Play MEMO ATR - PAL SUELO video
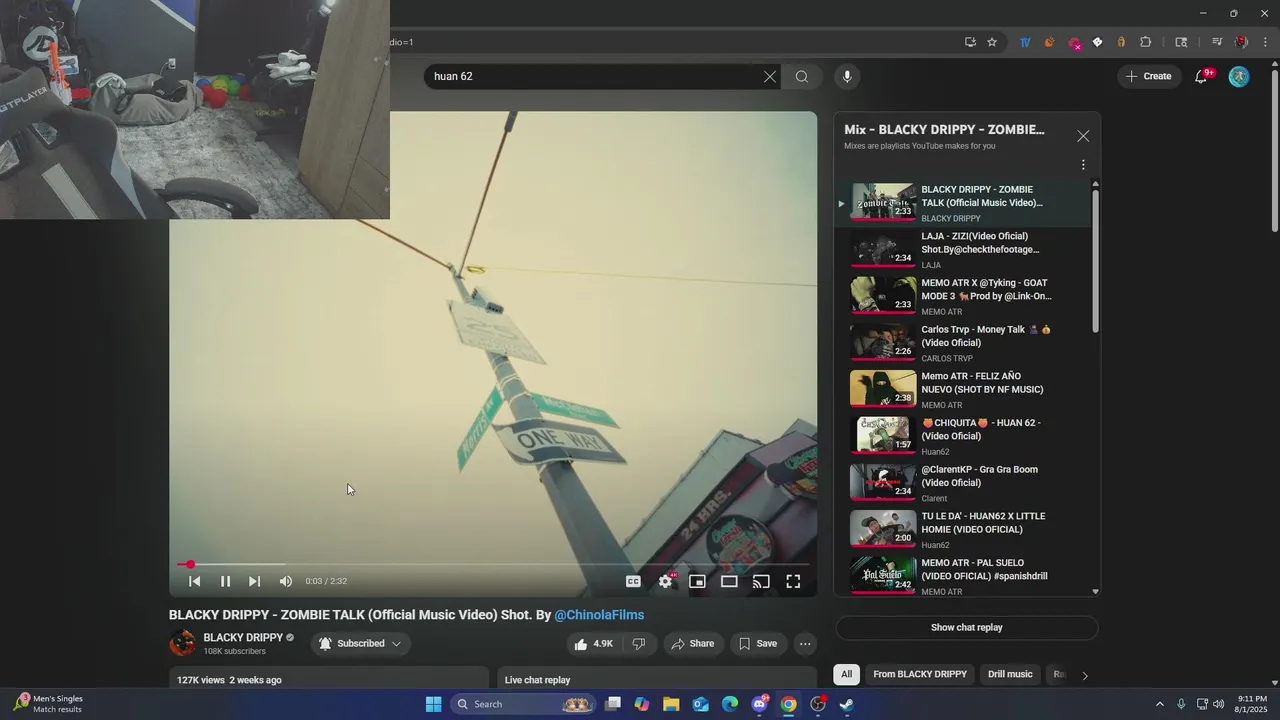This screenshot has width=1280, height=720. (965, 576)
